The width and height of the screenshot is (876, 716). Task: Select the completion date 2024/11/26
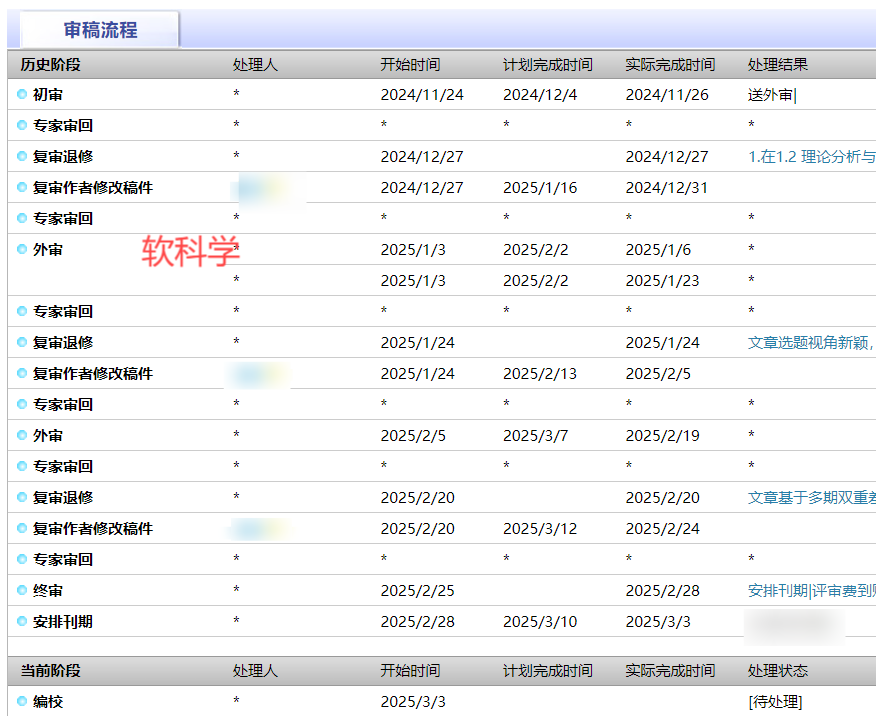pyautogui.click(x=667, y=95)
